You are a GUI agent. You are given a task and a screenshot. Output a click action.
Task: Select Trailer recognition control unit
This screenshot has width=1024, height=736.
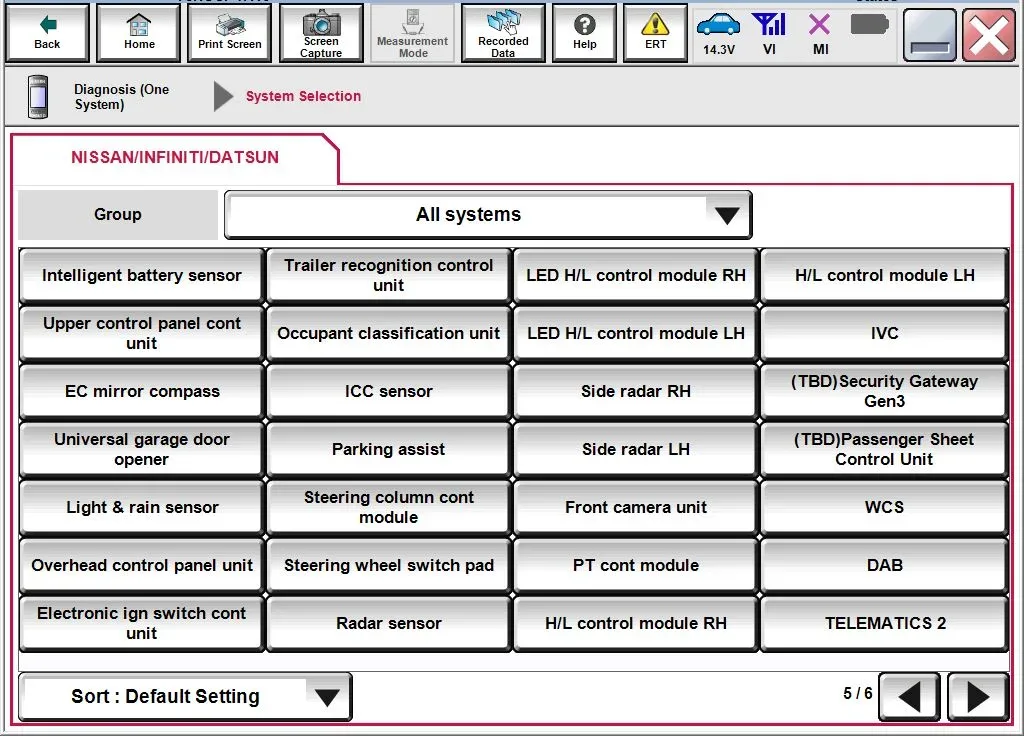tap(389, 276)
